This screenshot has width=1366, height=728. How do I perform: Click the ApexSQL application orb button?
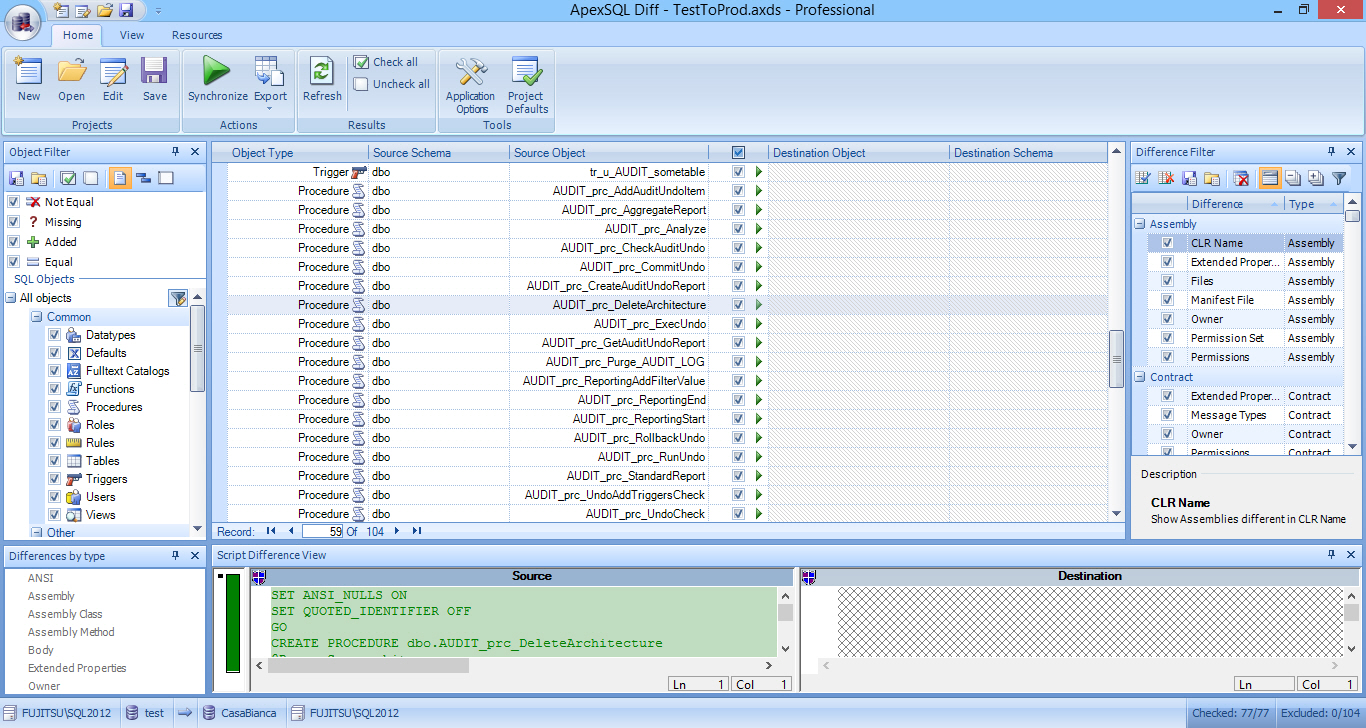tap(22, 20)
